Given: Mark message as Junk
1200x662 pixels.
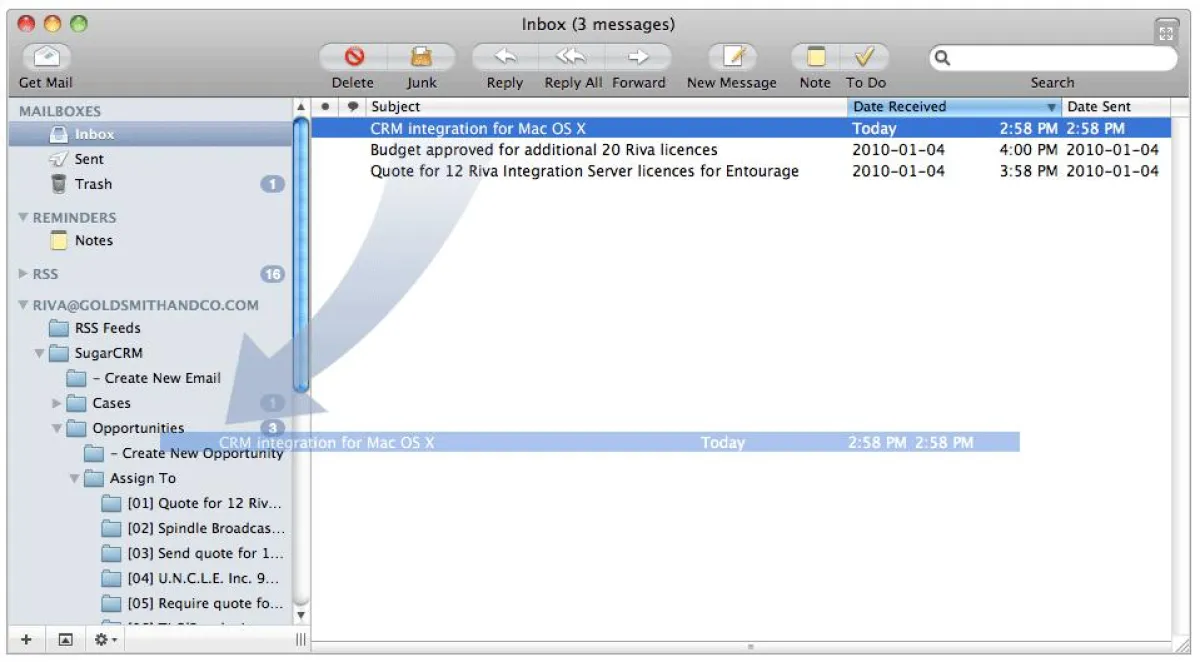Looking at the screenshot, I should [x=422, y=57].
